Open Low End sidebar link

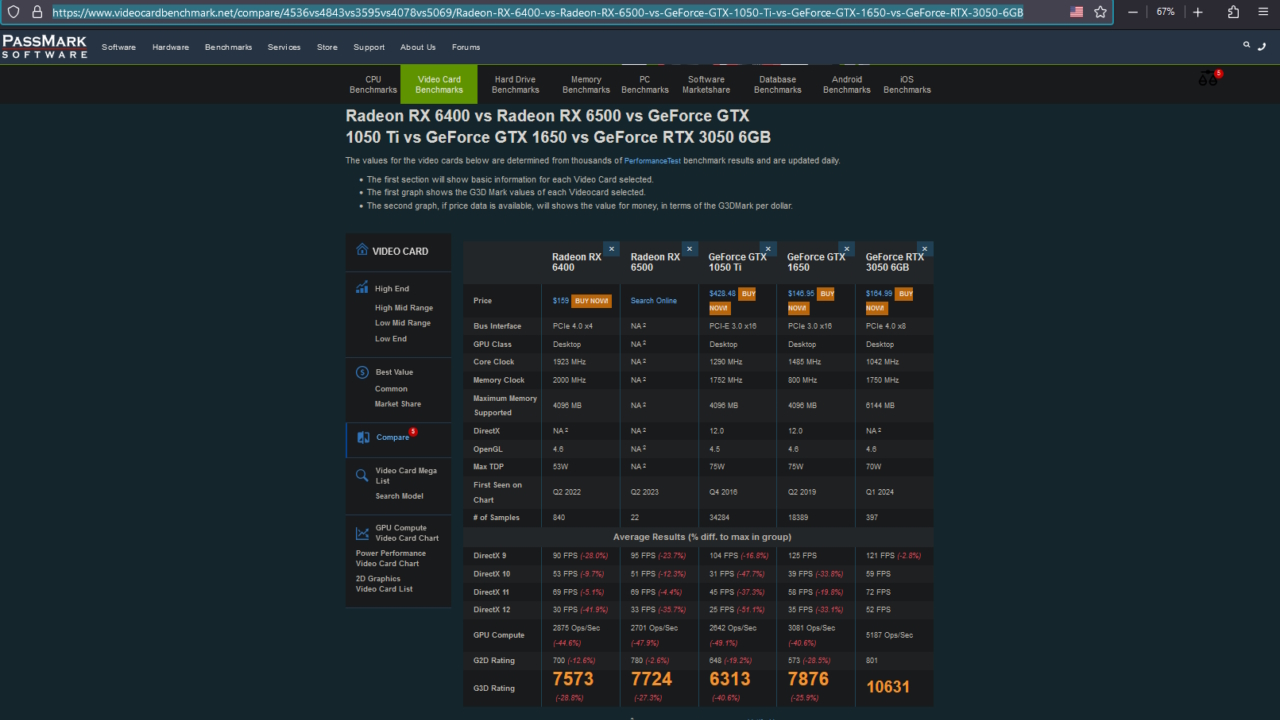(391, 339)
